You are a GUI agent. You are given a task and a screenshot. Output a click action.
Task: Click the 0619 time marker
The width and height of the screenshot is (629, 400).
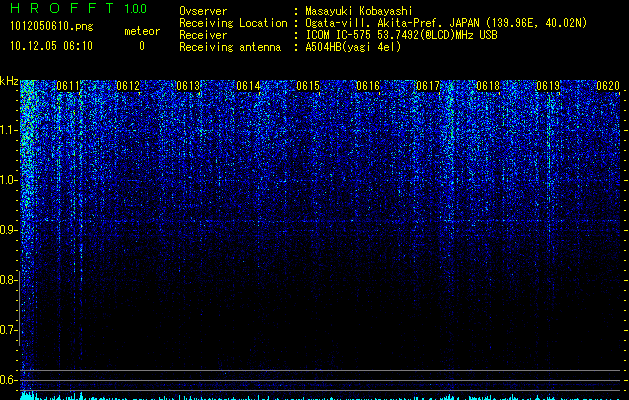tap(548, 86)
